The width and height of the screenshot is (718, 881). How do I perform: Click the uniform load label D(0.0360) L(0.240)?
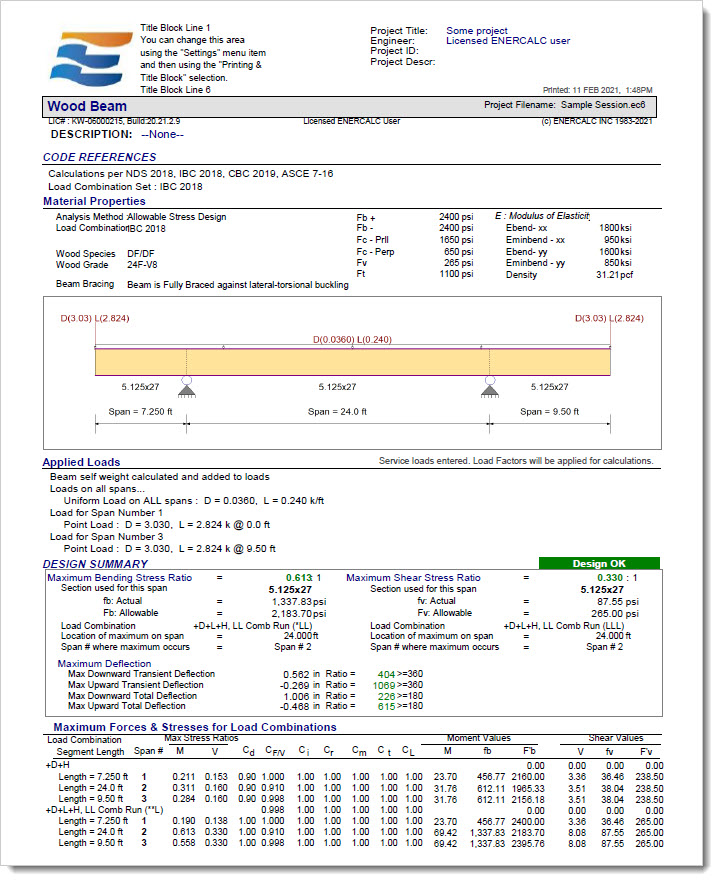click(350, 340)
